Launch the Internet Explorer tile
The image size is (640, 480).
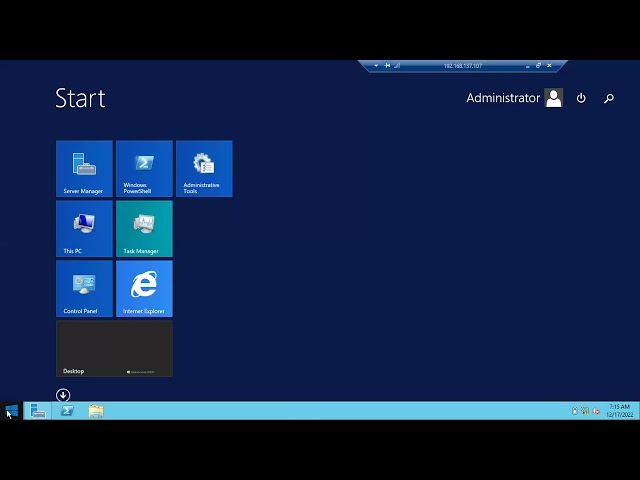(x=144, y=289)
